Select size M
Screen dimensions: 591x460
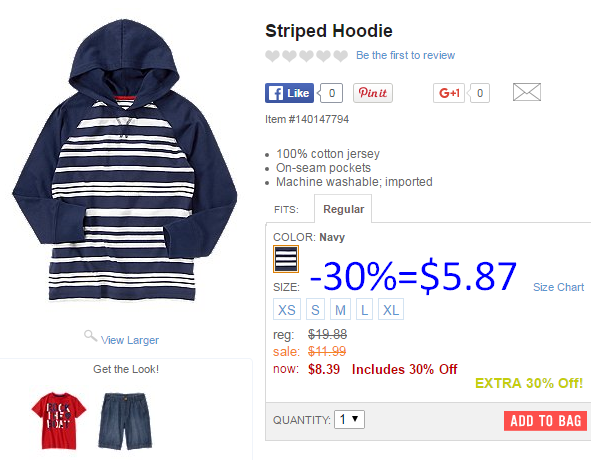340,309
